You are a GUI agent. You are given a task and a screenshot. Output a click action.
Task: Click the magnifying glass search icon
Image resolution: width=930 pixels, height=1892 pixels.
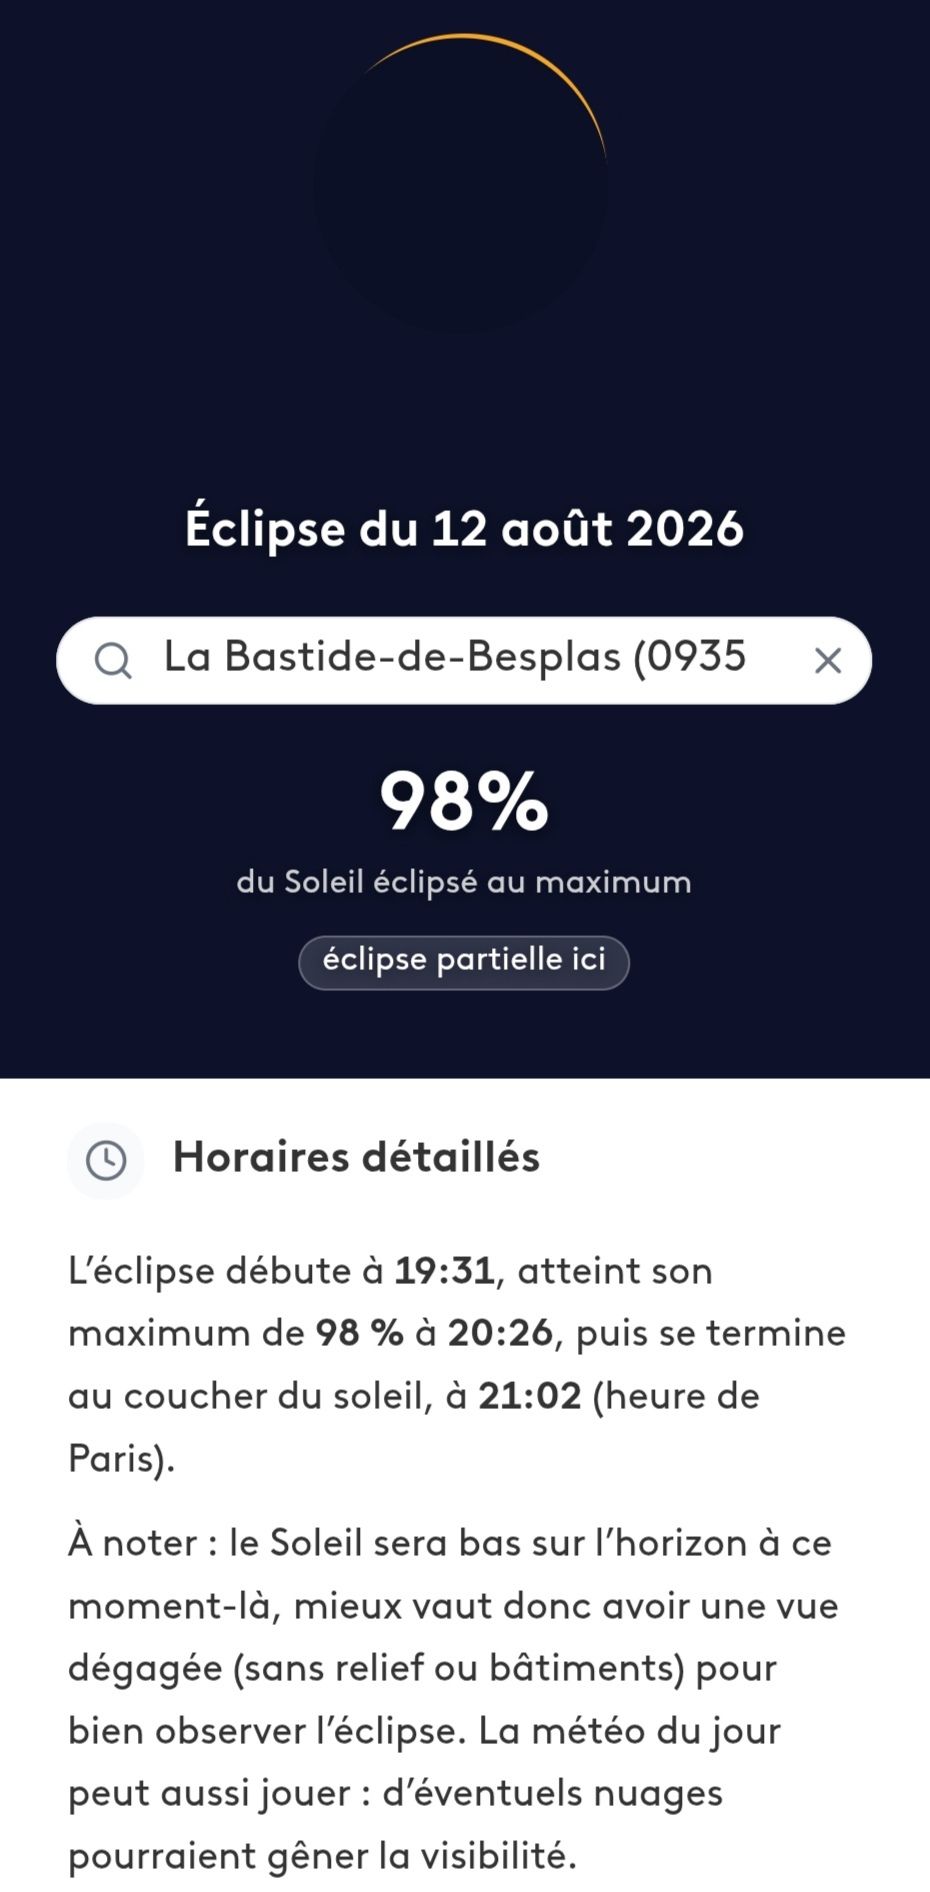point(113,661)
